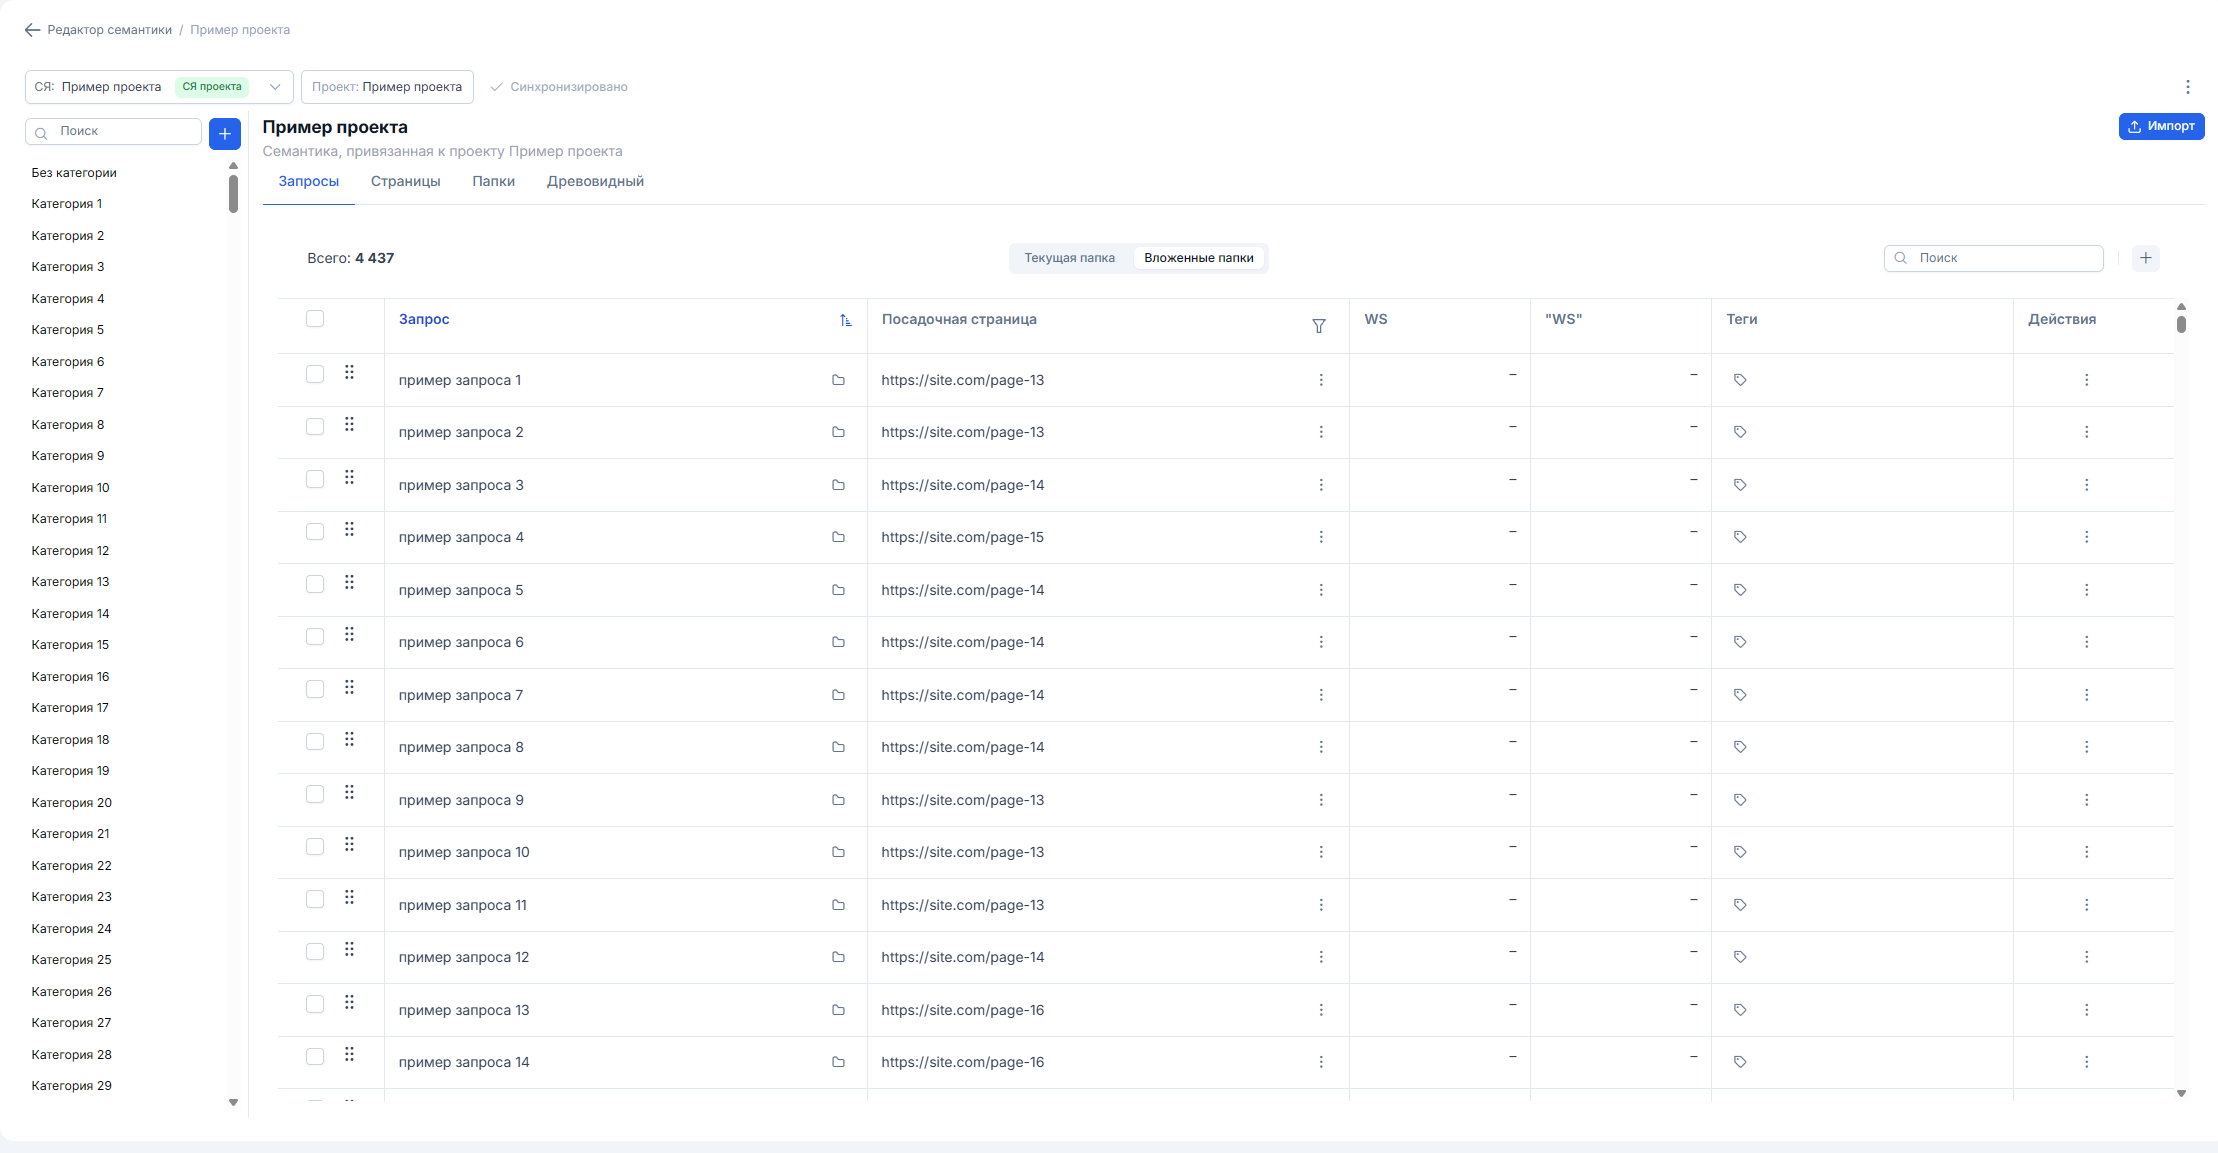Screen dimensions: 2218x1153
Task: Open landing page menu for пример запроса 5
Action: (1321, 590)
